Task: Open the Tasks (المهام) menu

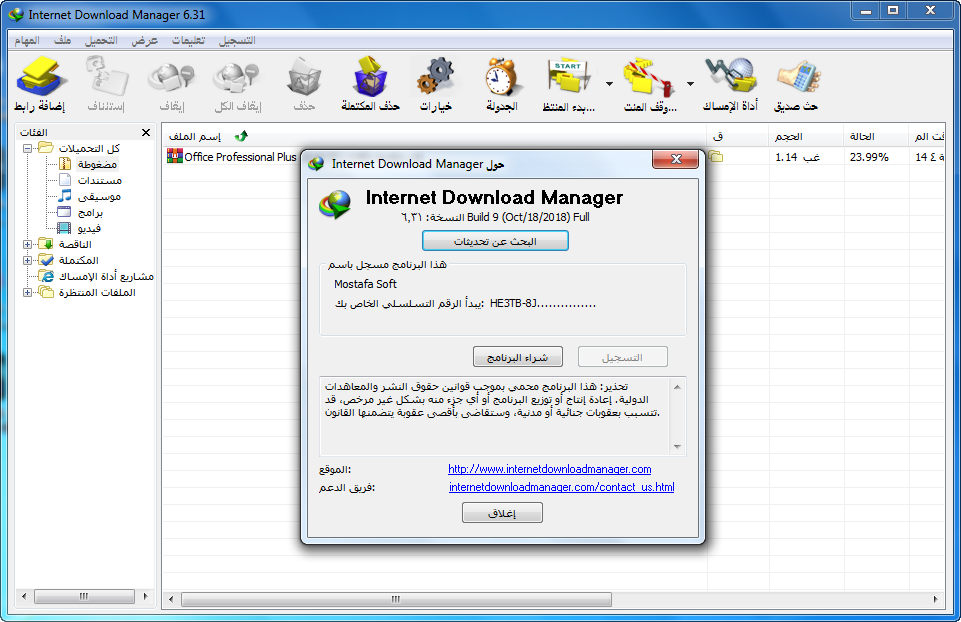Action: coord(27,40)
